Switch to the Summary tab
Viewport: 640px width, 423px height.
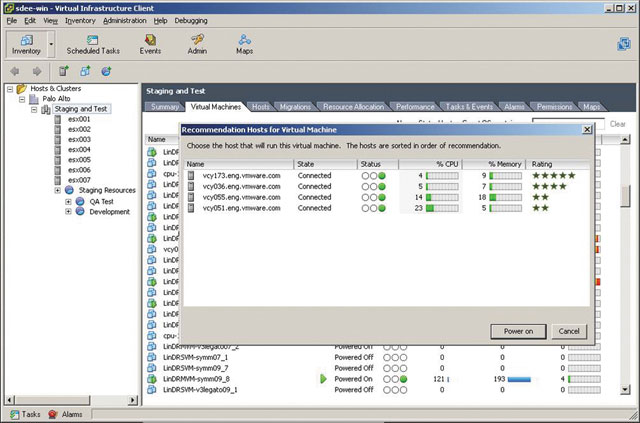[x=165, y=107]
